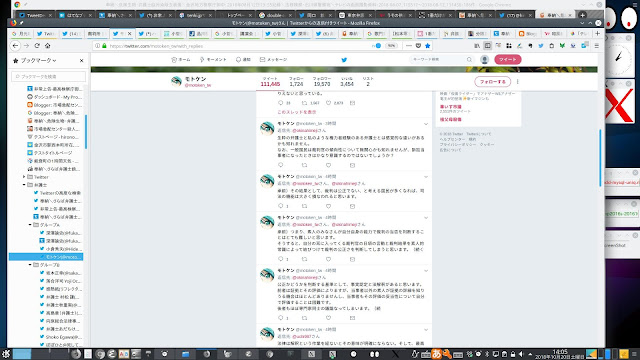Screen dimensions: 640x360
Task: Open page actions ellipsis in address bar
Action: coord(409,46)
